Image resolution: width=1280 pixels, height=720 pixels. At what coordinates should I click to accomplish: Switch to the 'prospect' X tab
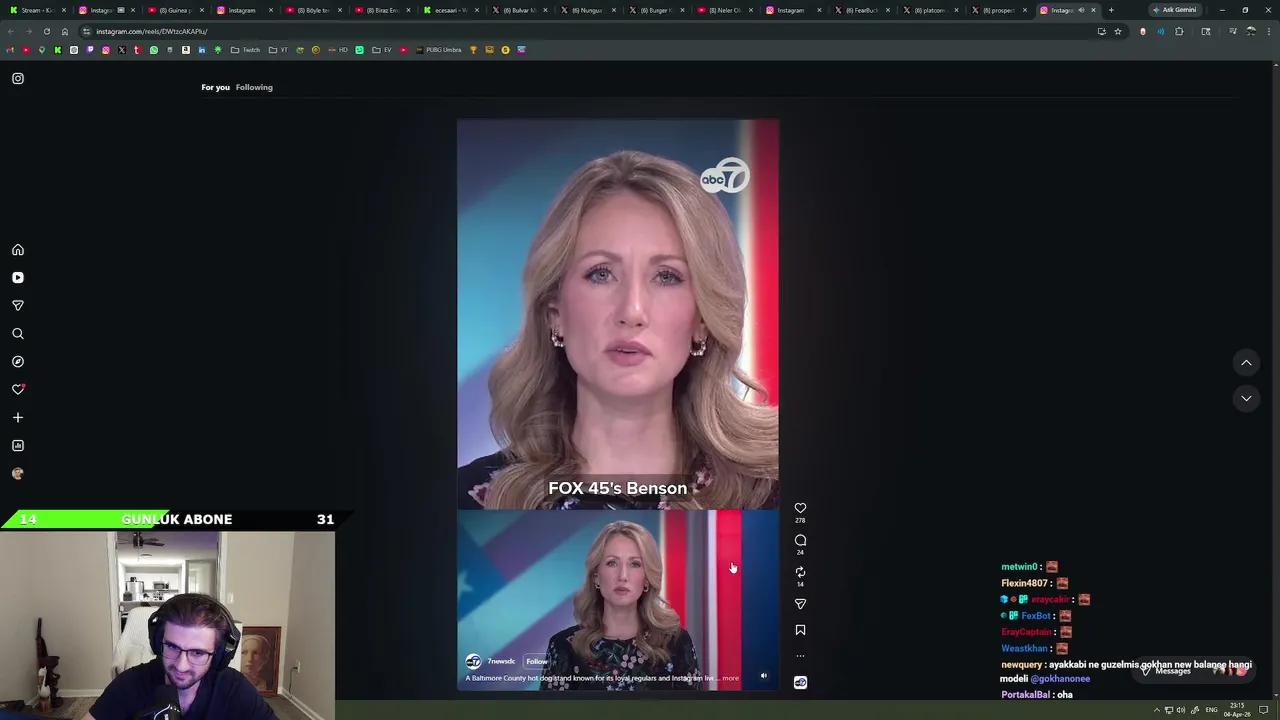point(999,10)
